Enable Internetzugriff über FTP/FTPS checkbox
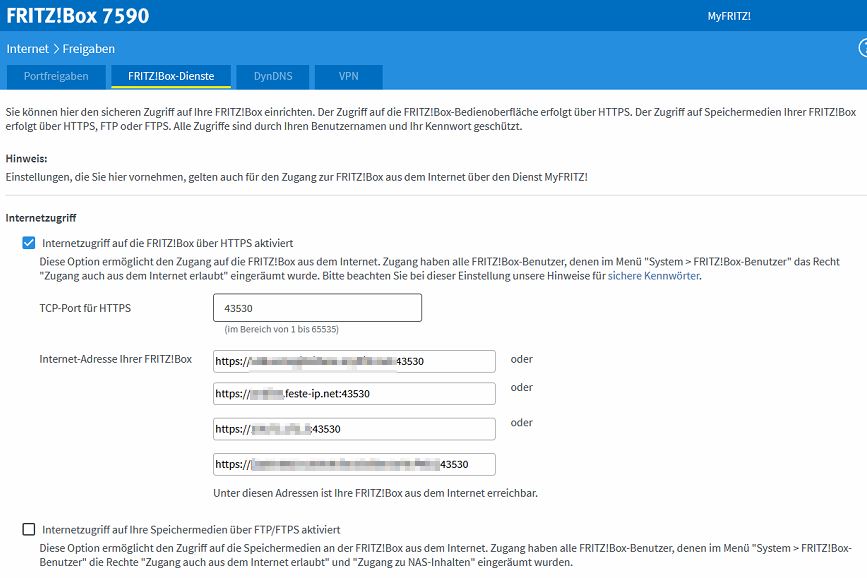The image size is (867, 578). tap(29, 529)
